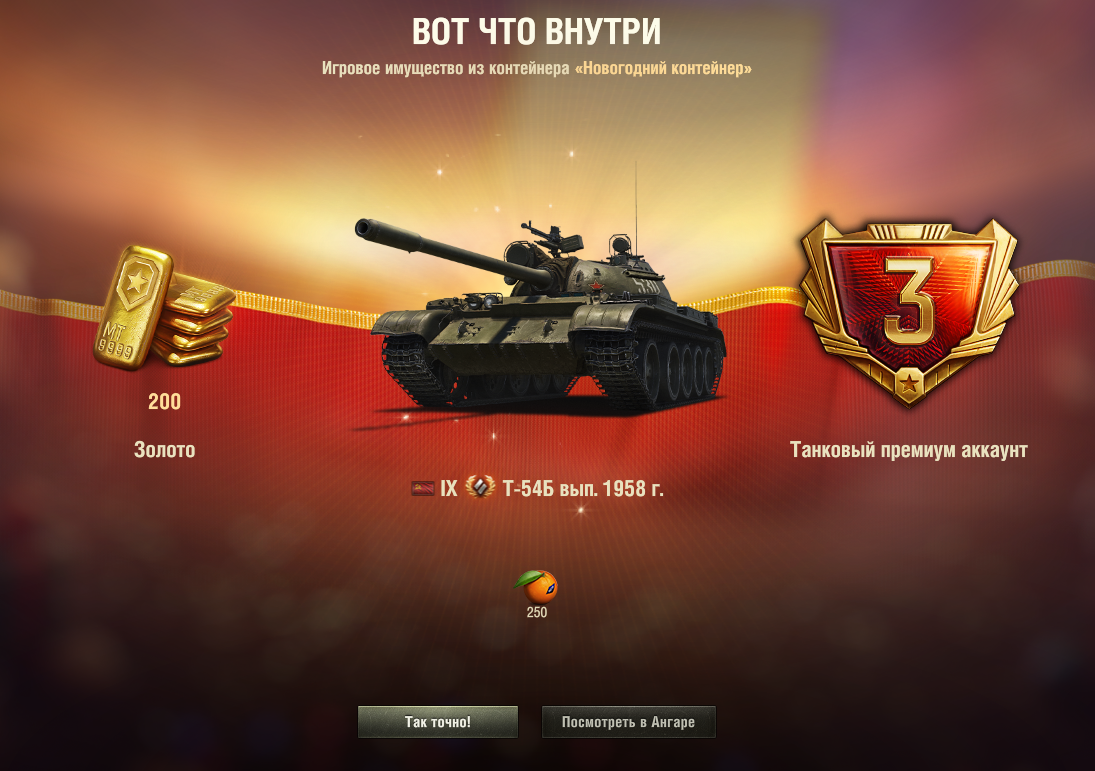Select the mandarin orange reward icon
The image size is (1095, 771).
(536, 586)
